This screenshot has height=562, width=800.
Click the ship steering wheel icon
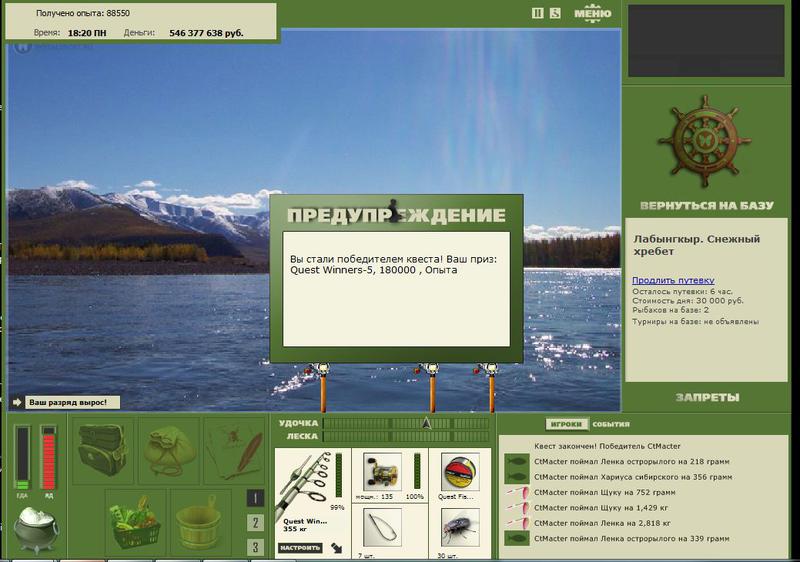click(x=705, y=141)
